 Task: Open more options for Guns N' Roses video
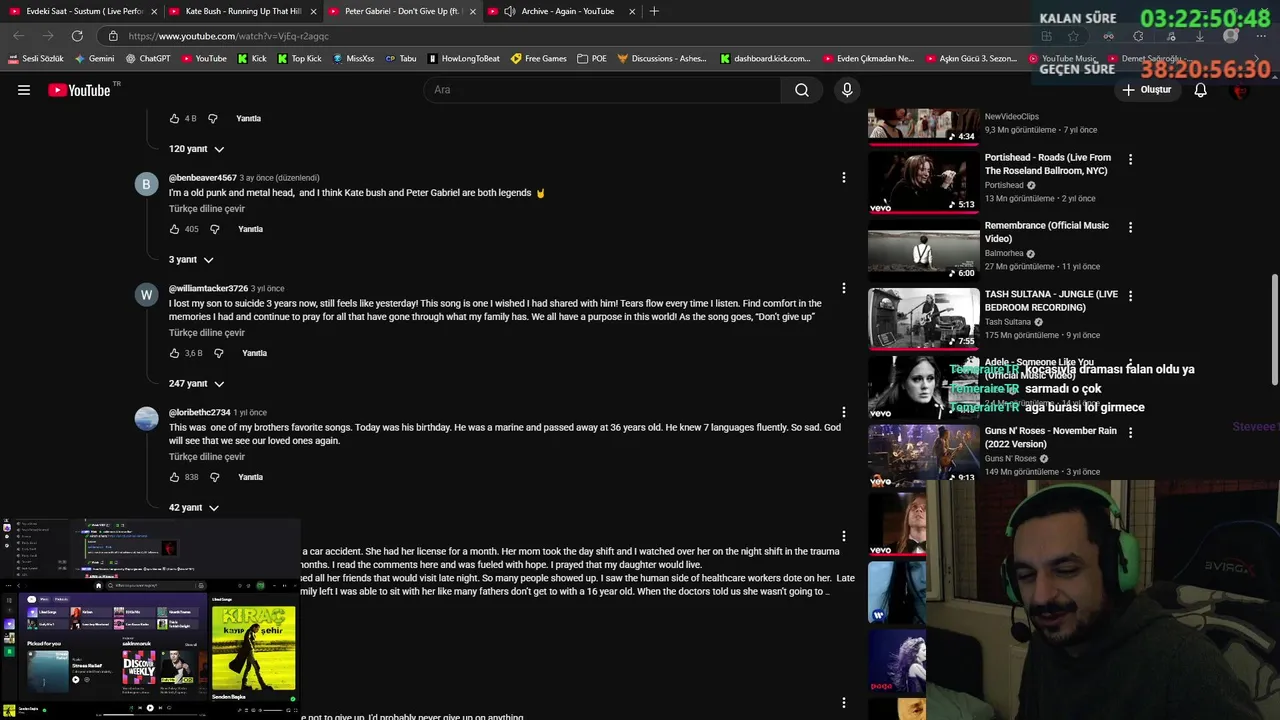(1130, 433)
